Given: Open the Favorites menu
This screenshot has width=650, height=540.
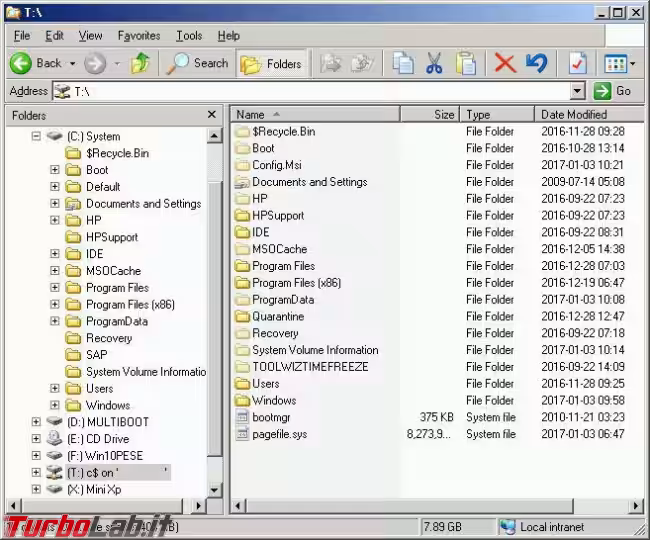Looking at the screenshot, I should (139, 36).
